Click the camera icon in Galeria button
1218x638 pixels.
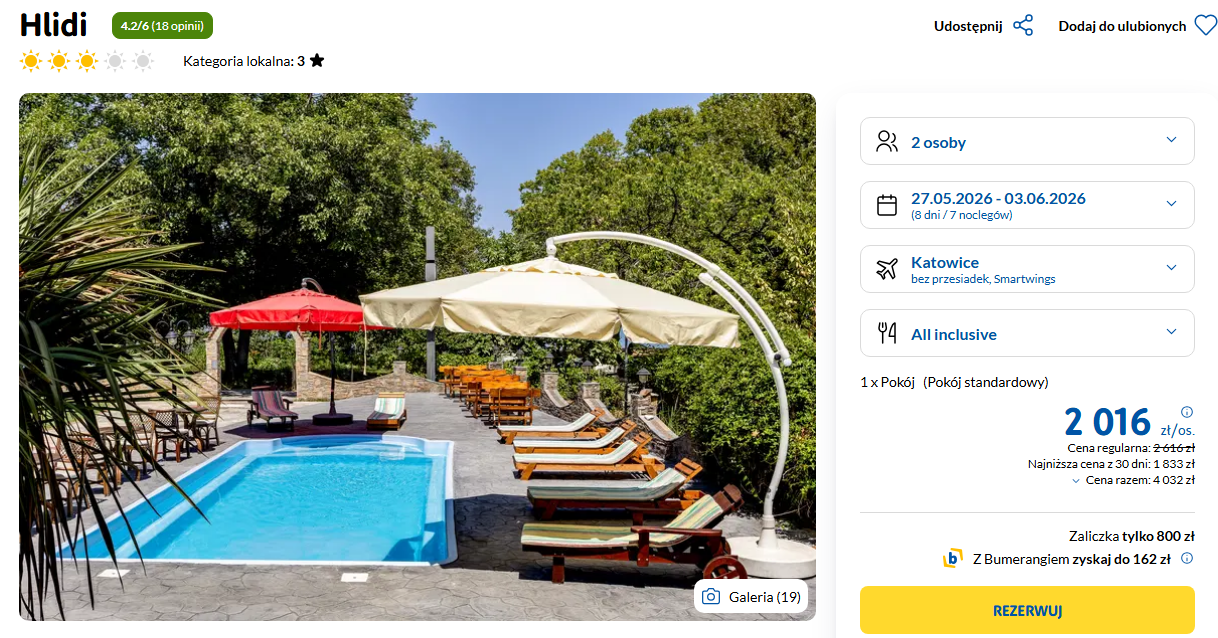coord(711,597)
